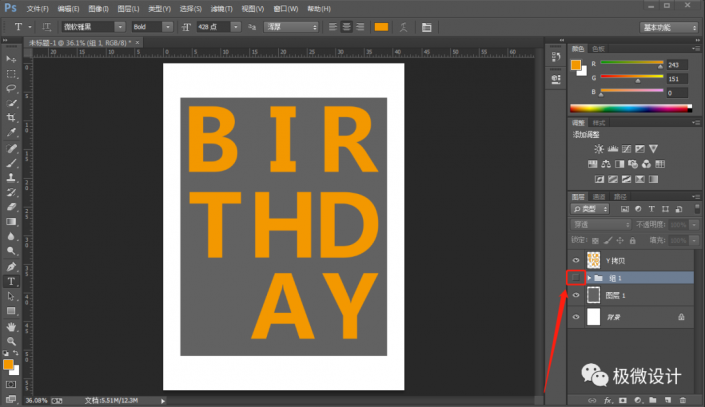Image resolution: width=705 pixels, height=407 pixels.
Task: Open the character and paragraph panel icon
Action: click(x=427, y=26)
